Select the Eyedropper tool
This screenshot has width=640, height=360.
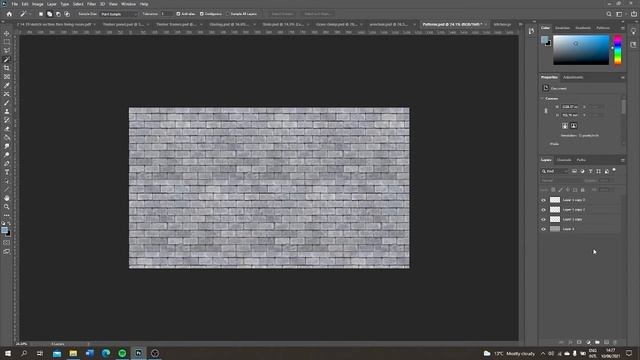coord(7,85)
